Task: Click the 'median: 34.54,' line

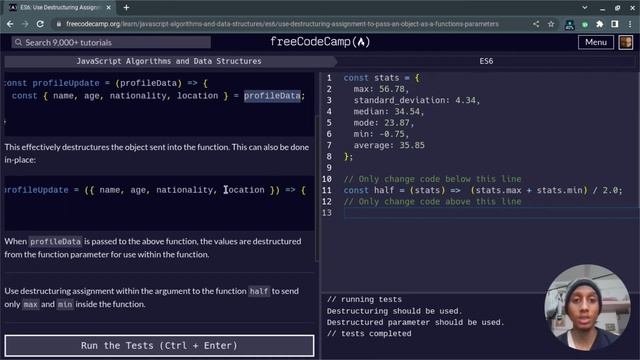Action: point(389,111)
